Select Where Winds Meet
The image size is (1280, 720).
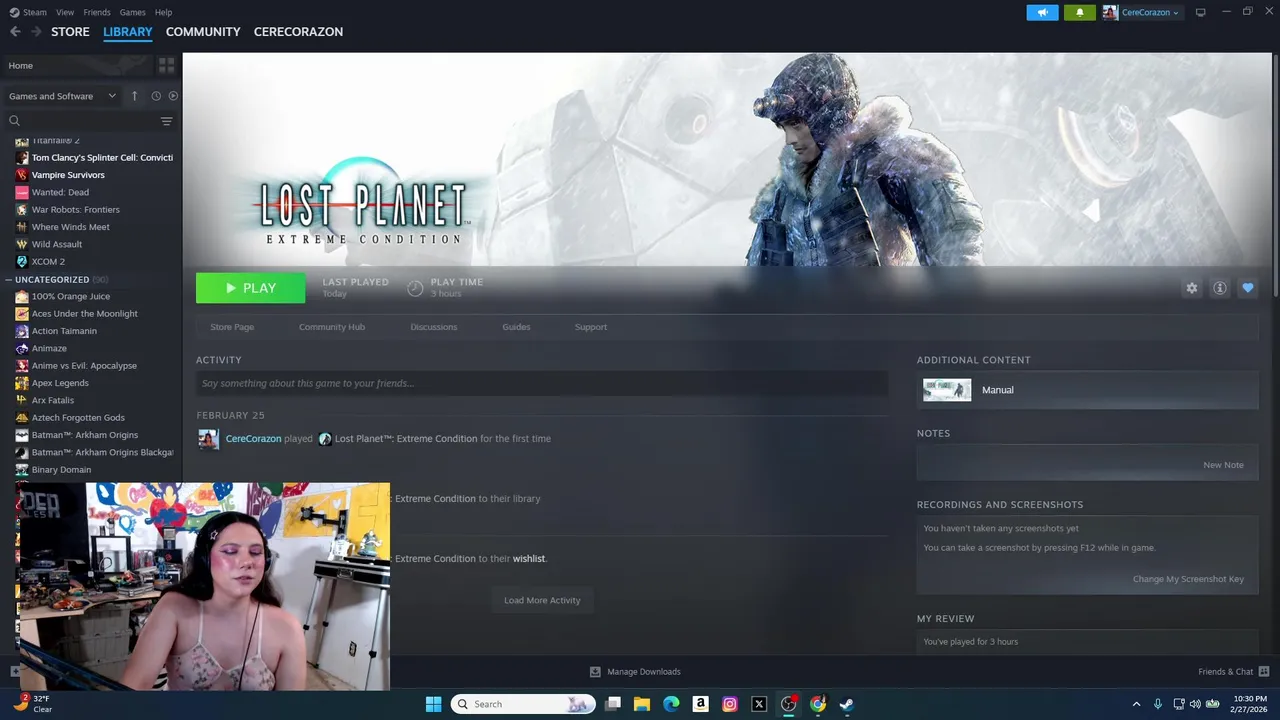pos(71,227)
